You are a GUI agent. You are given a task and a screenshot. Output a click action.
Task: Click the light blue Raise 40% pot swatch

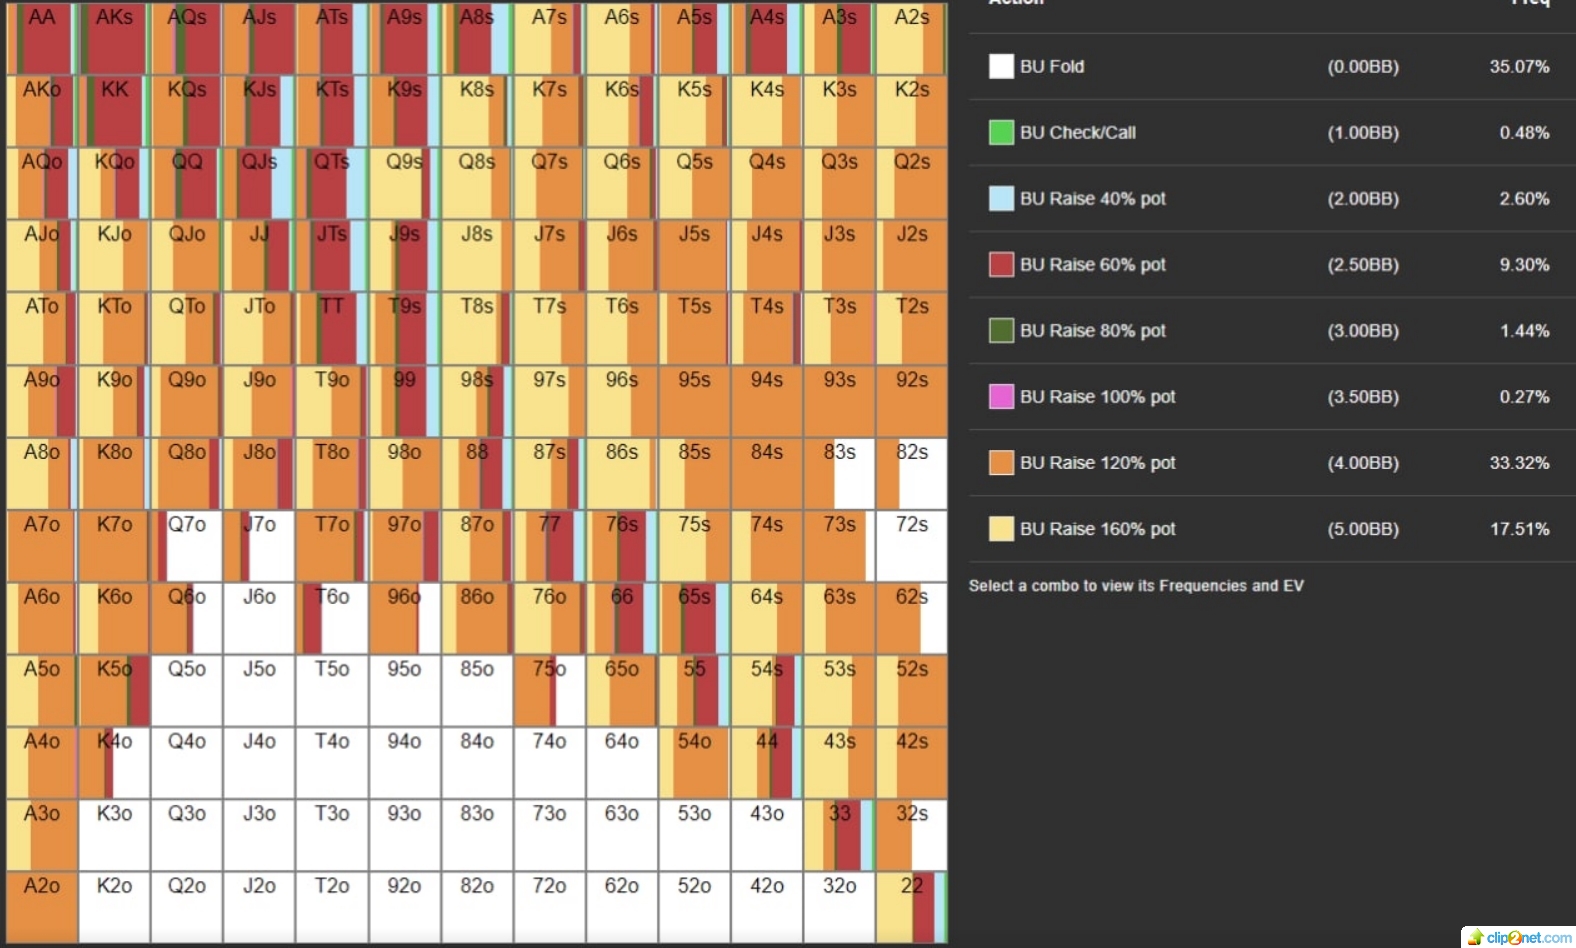(x=1001, y=198)
